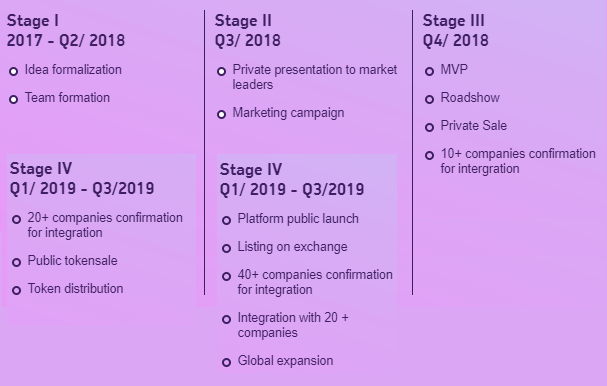The height and width of the screenshot is (386, 607).
Task: Click the bullet beside Listing on exchange
Action: (x=226, y=248)
